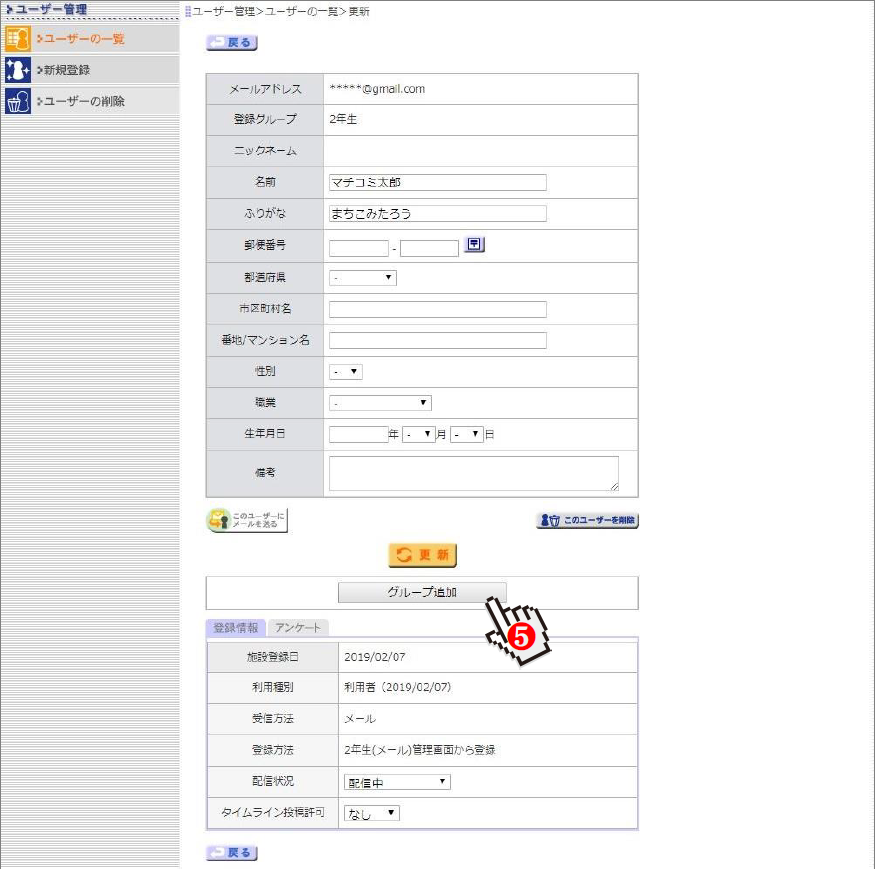Open the タイムライン投稿許可 dropdown
The height and width of the screenshot is (869, 875).
[371, 814]
